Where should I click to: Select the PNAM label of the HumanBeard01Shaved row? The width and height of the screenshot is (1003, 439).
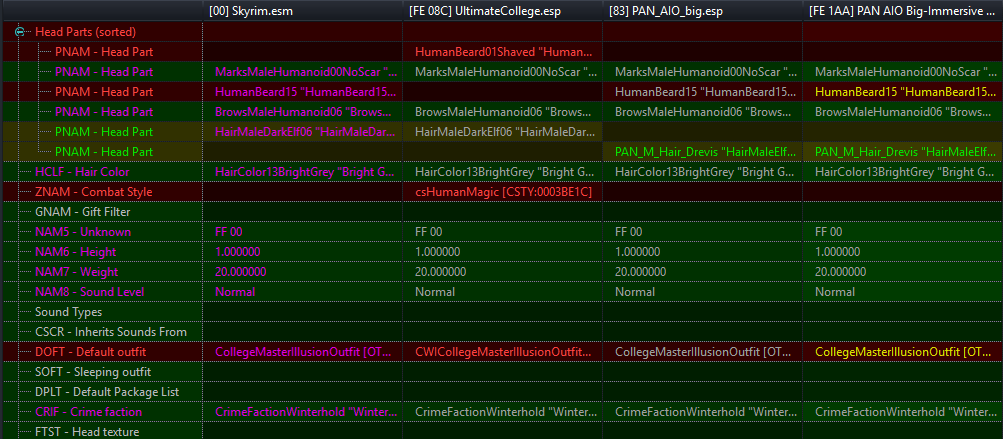point(104,51)
